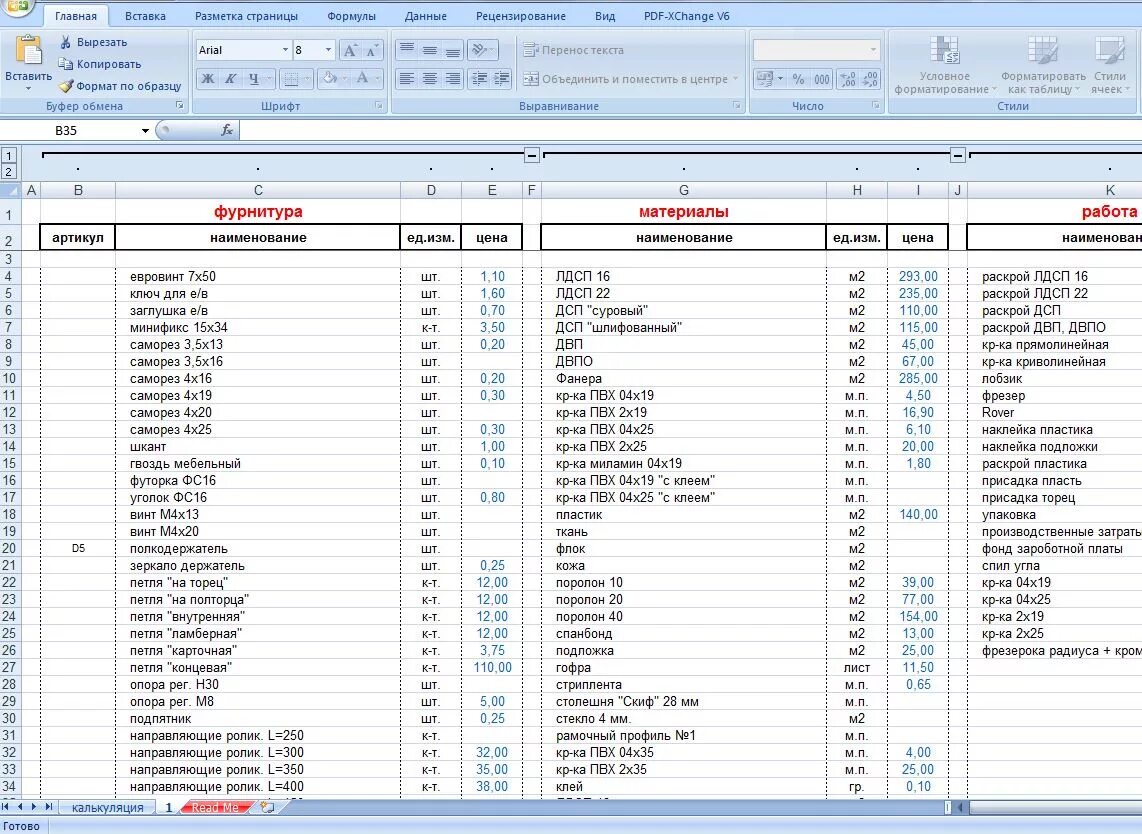Open the number format dropdown
Image resolution: width=1142 pixels, height=834 pixels.
pos(873,50)
